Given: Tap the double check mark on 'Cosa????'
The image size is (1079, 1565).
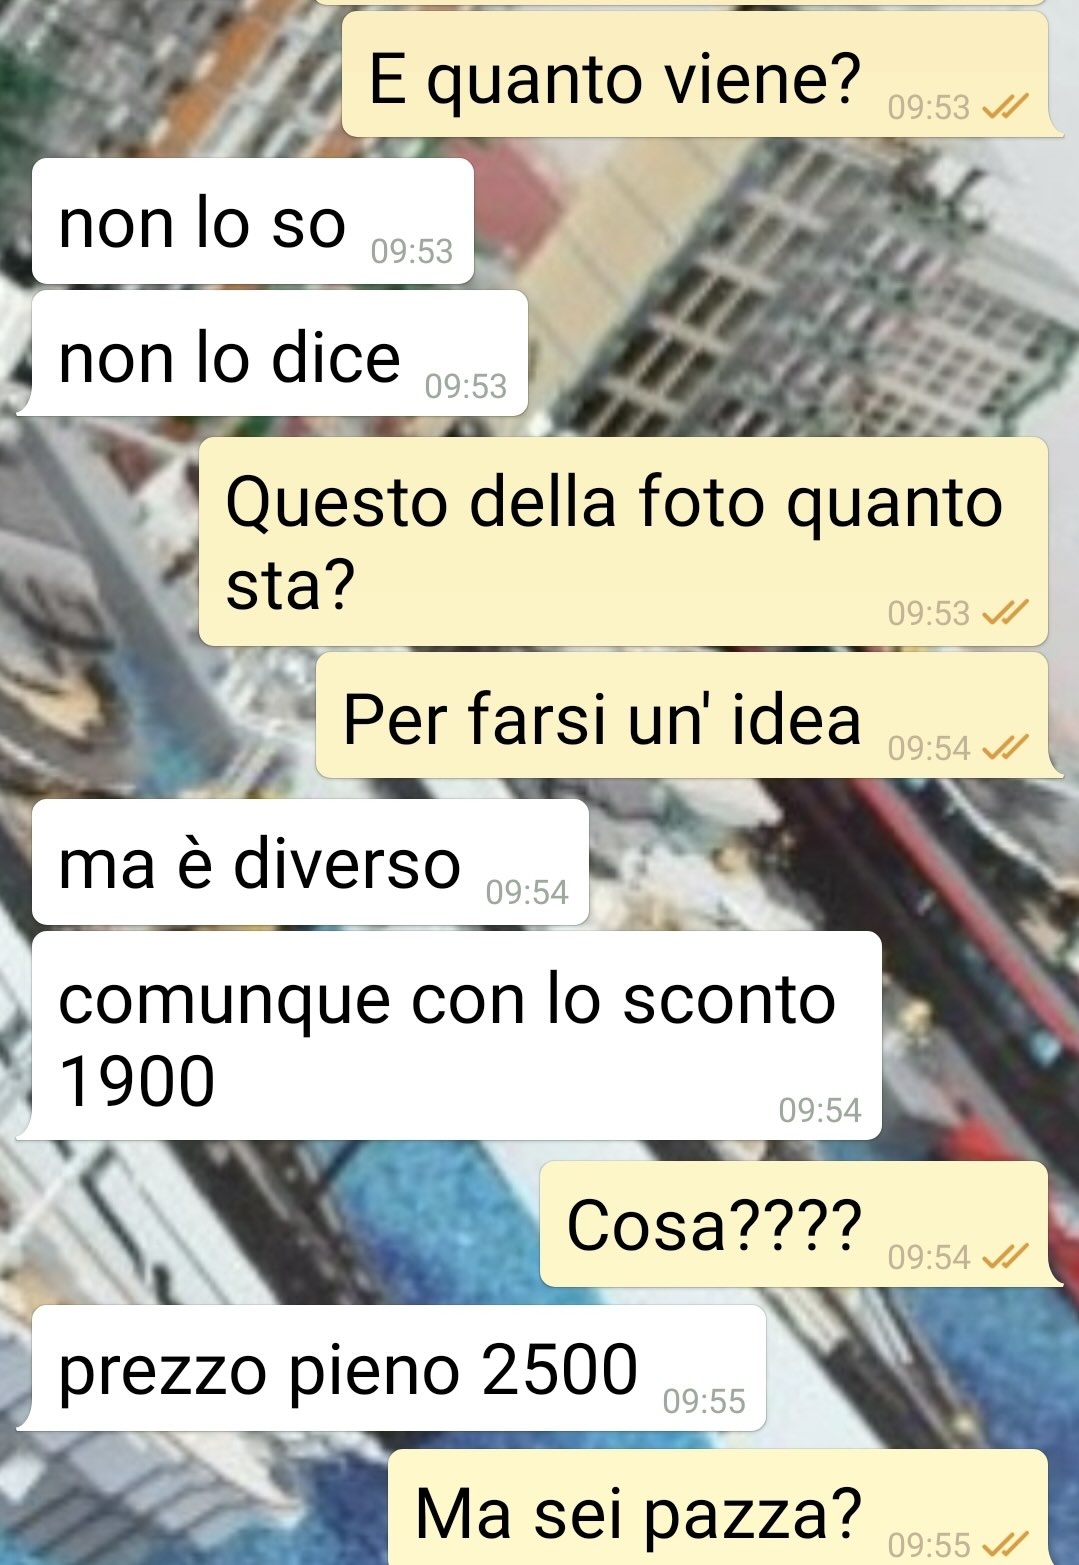Looking at the screenshot, I should coord(1004,1256).
